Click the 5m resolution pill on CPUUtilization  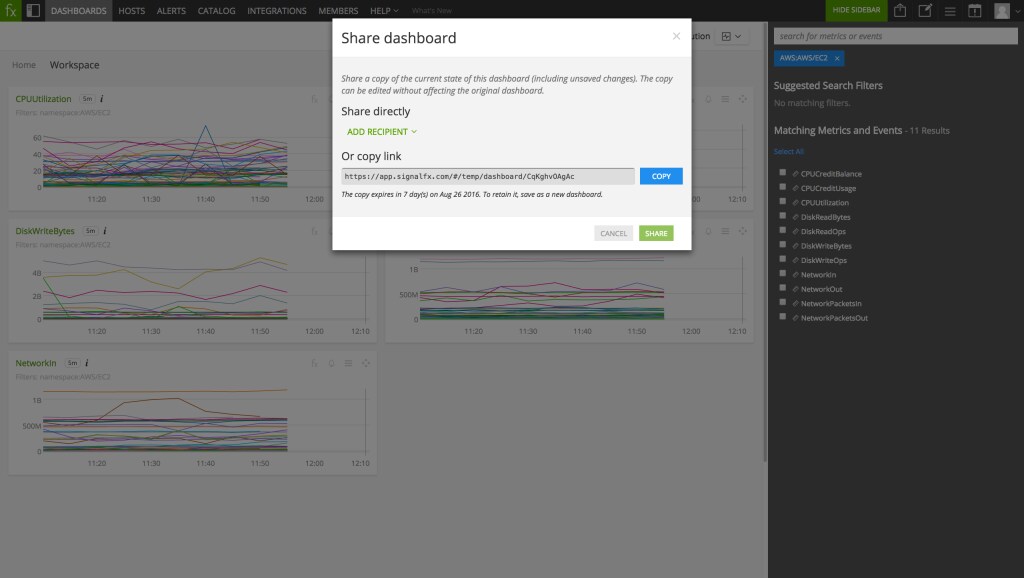(87, 99)
